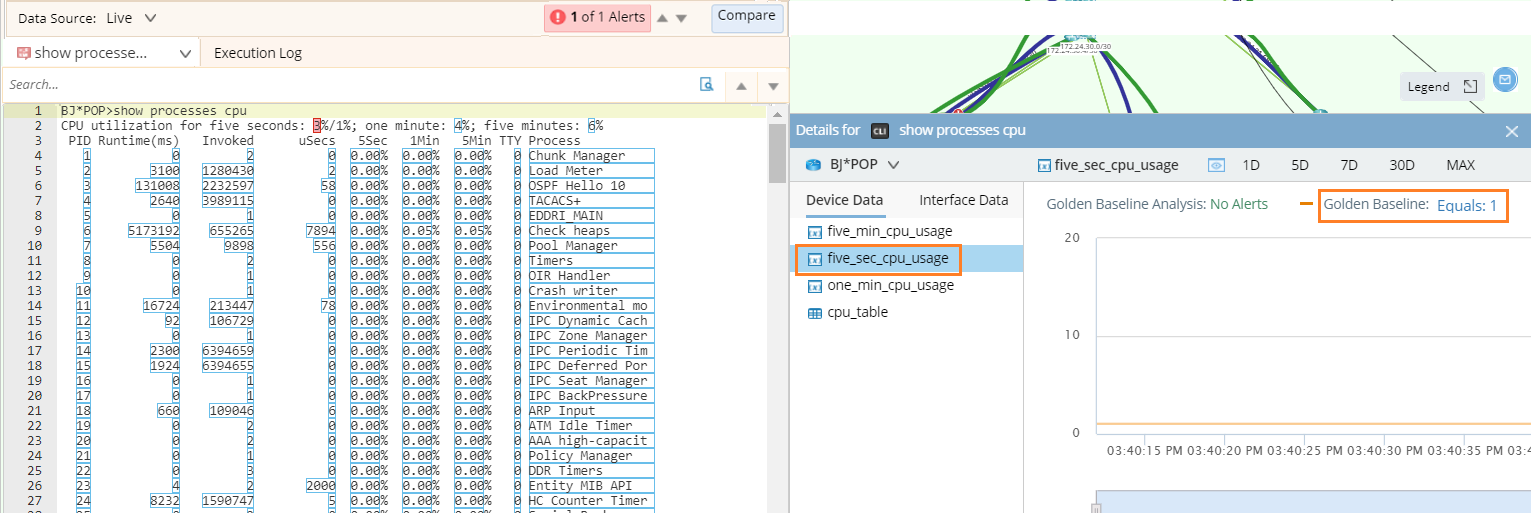
Task: Click the Crash writer process cell
Action: click(591, 291)
